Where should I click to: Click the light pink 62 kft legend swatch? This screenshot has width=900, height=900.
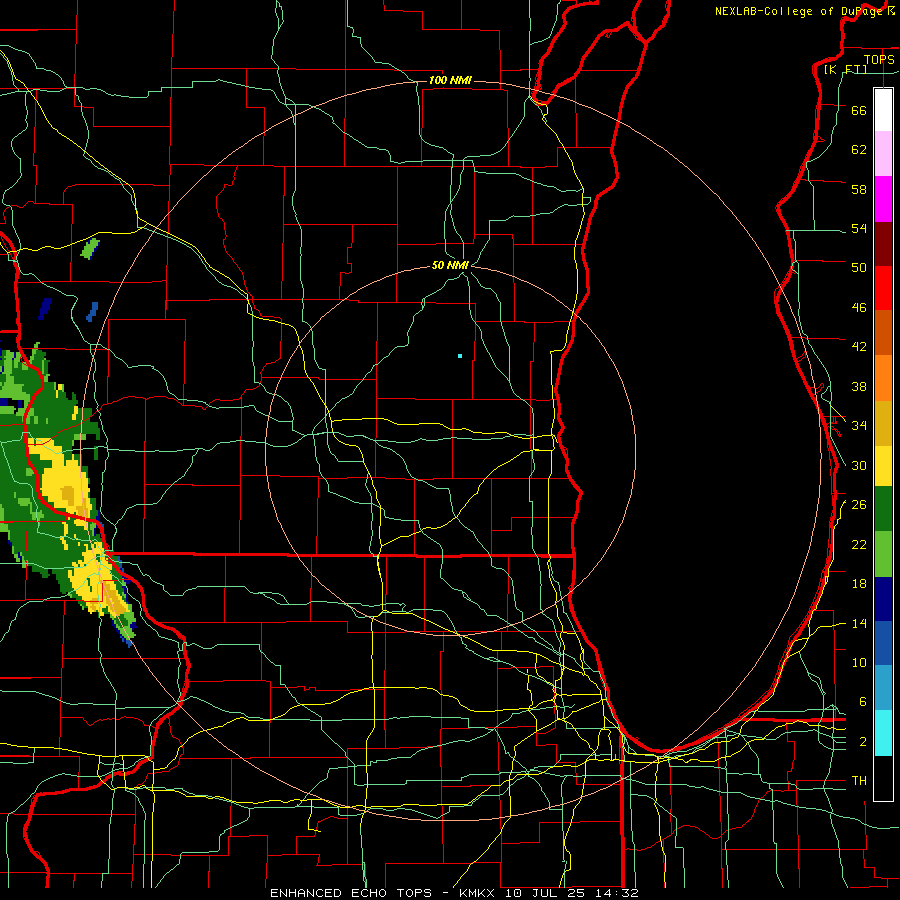point(883,154)
